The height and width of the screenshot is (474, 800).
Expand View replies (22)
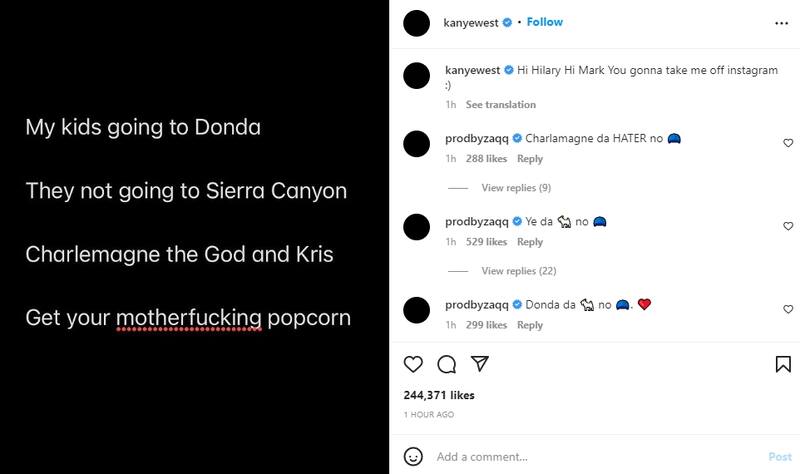click(x=518, y=271)
